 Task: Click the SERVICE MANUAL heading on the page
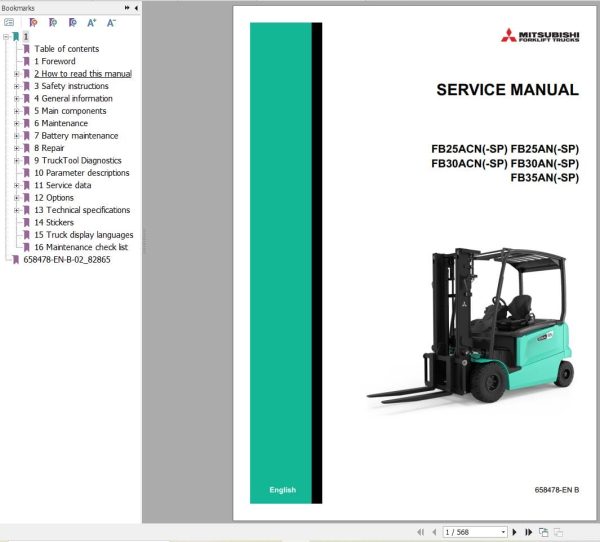click(x=507, y=90)
